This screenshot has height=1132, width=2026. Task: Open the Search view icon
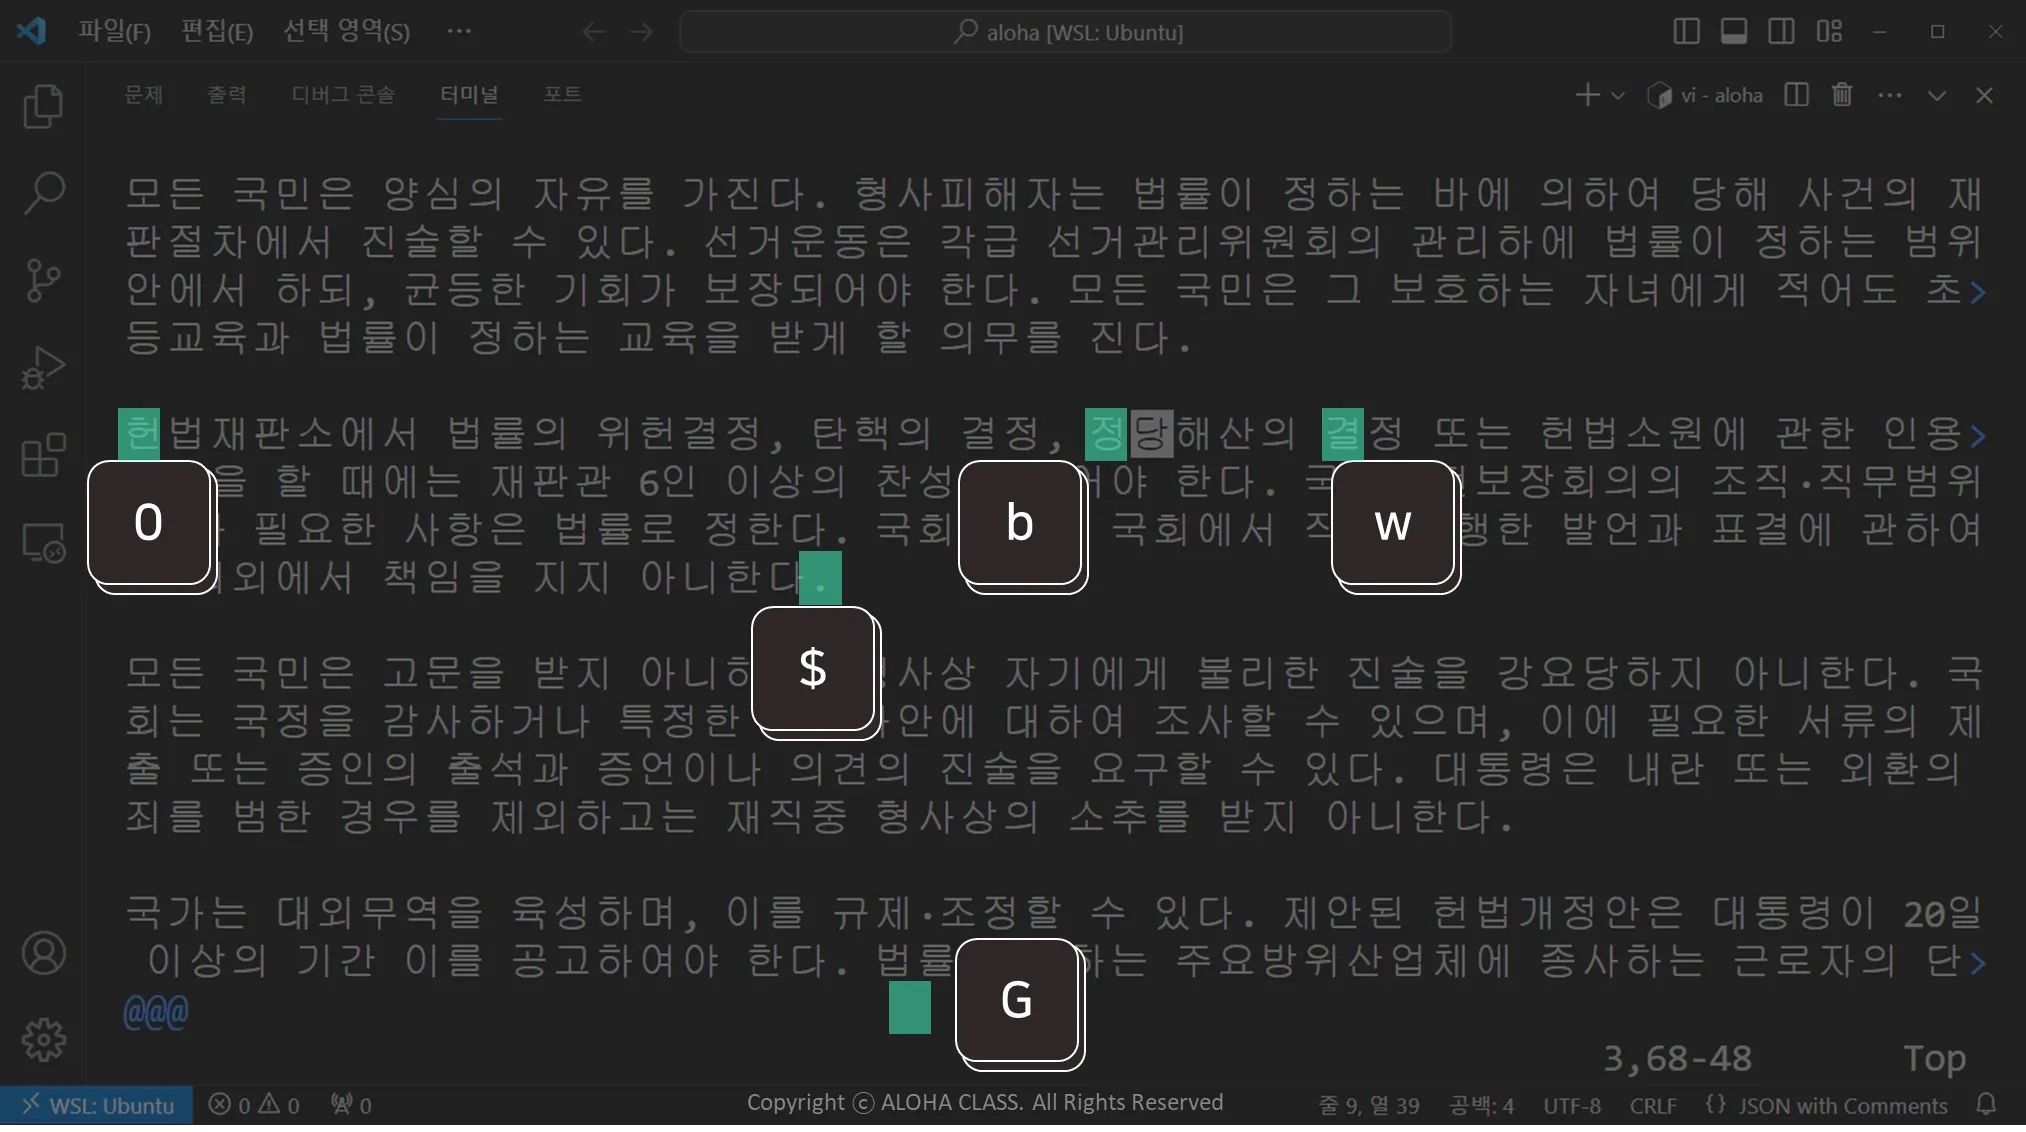[43, 193]
